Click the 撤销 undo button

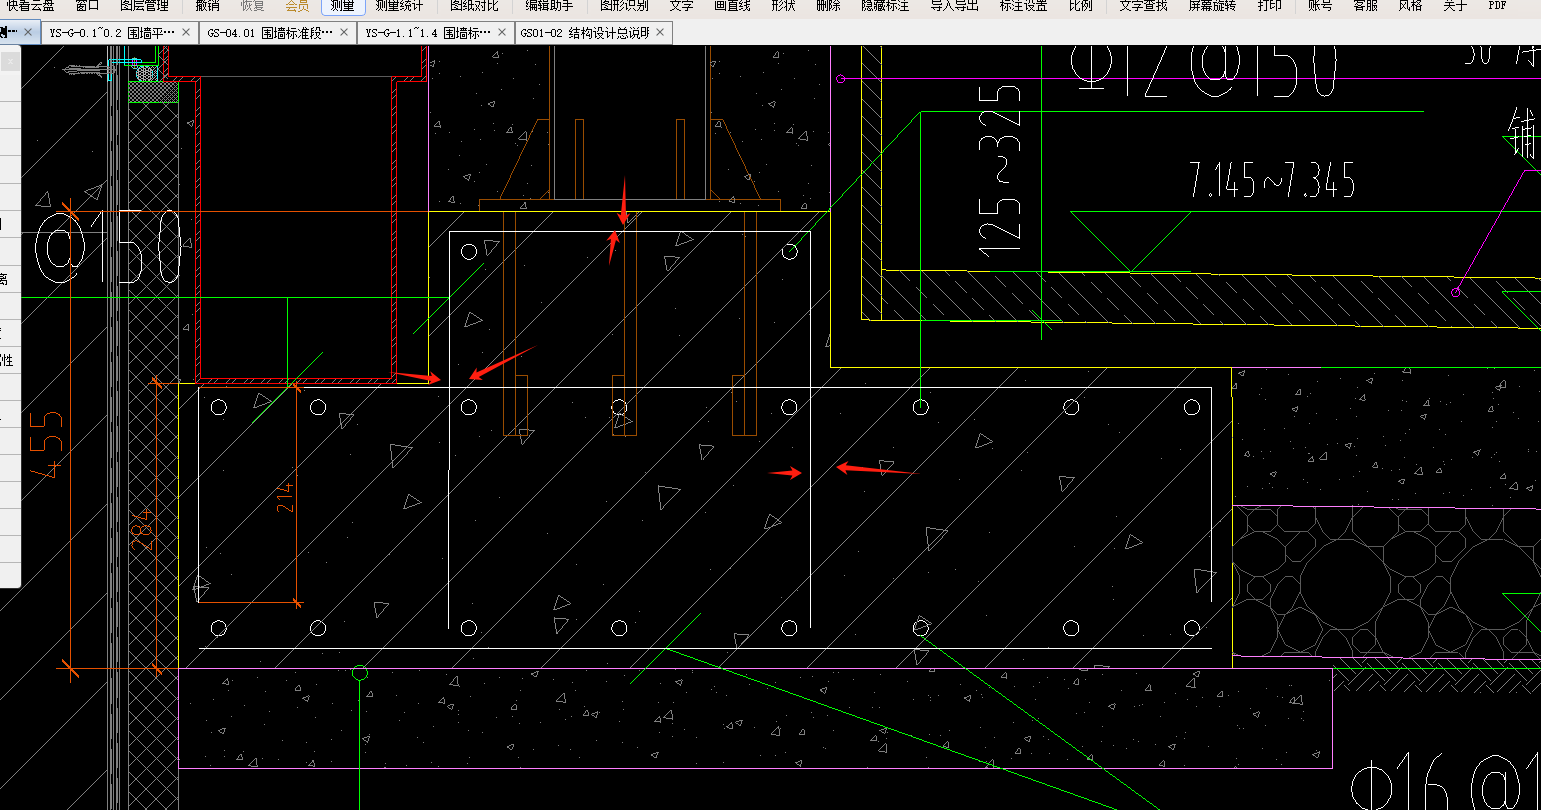coord(208,6)
